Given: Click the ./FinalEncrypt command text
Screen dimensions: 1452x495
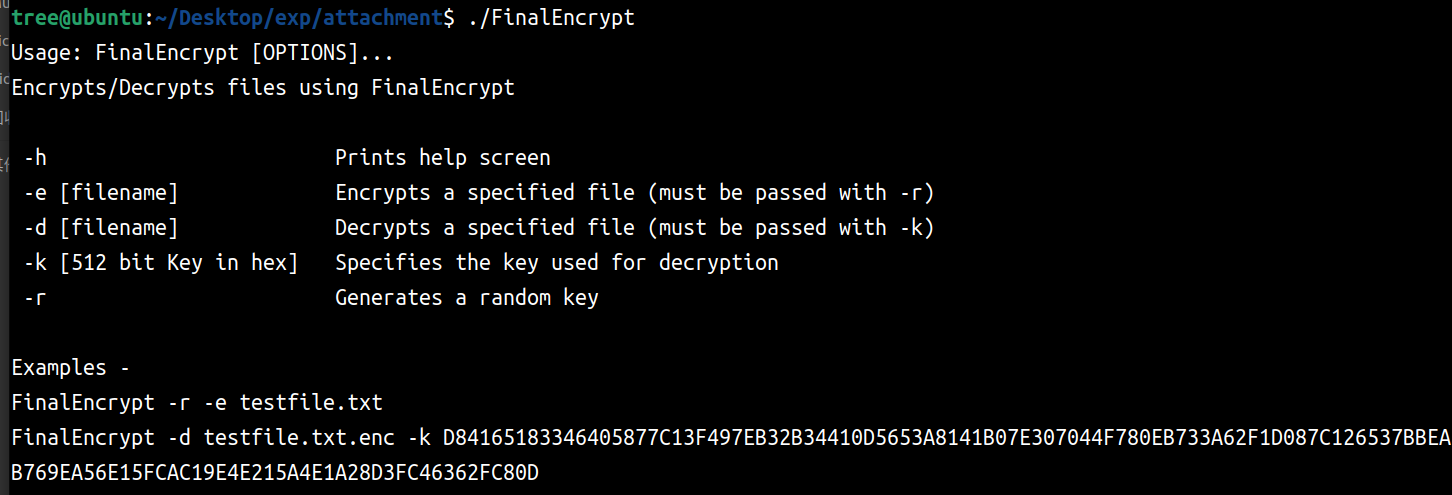Looking at the screenshot, I should tap(551, 18).
